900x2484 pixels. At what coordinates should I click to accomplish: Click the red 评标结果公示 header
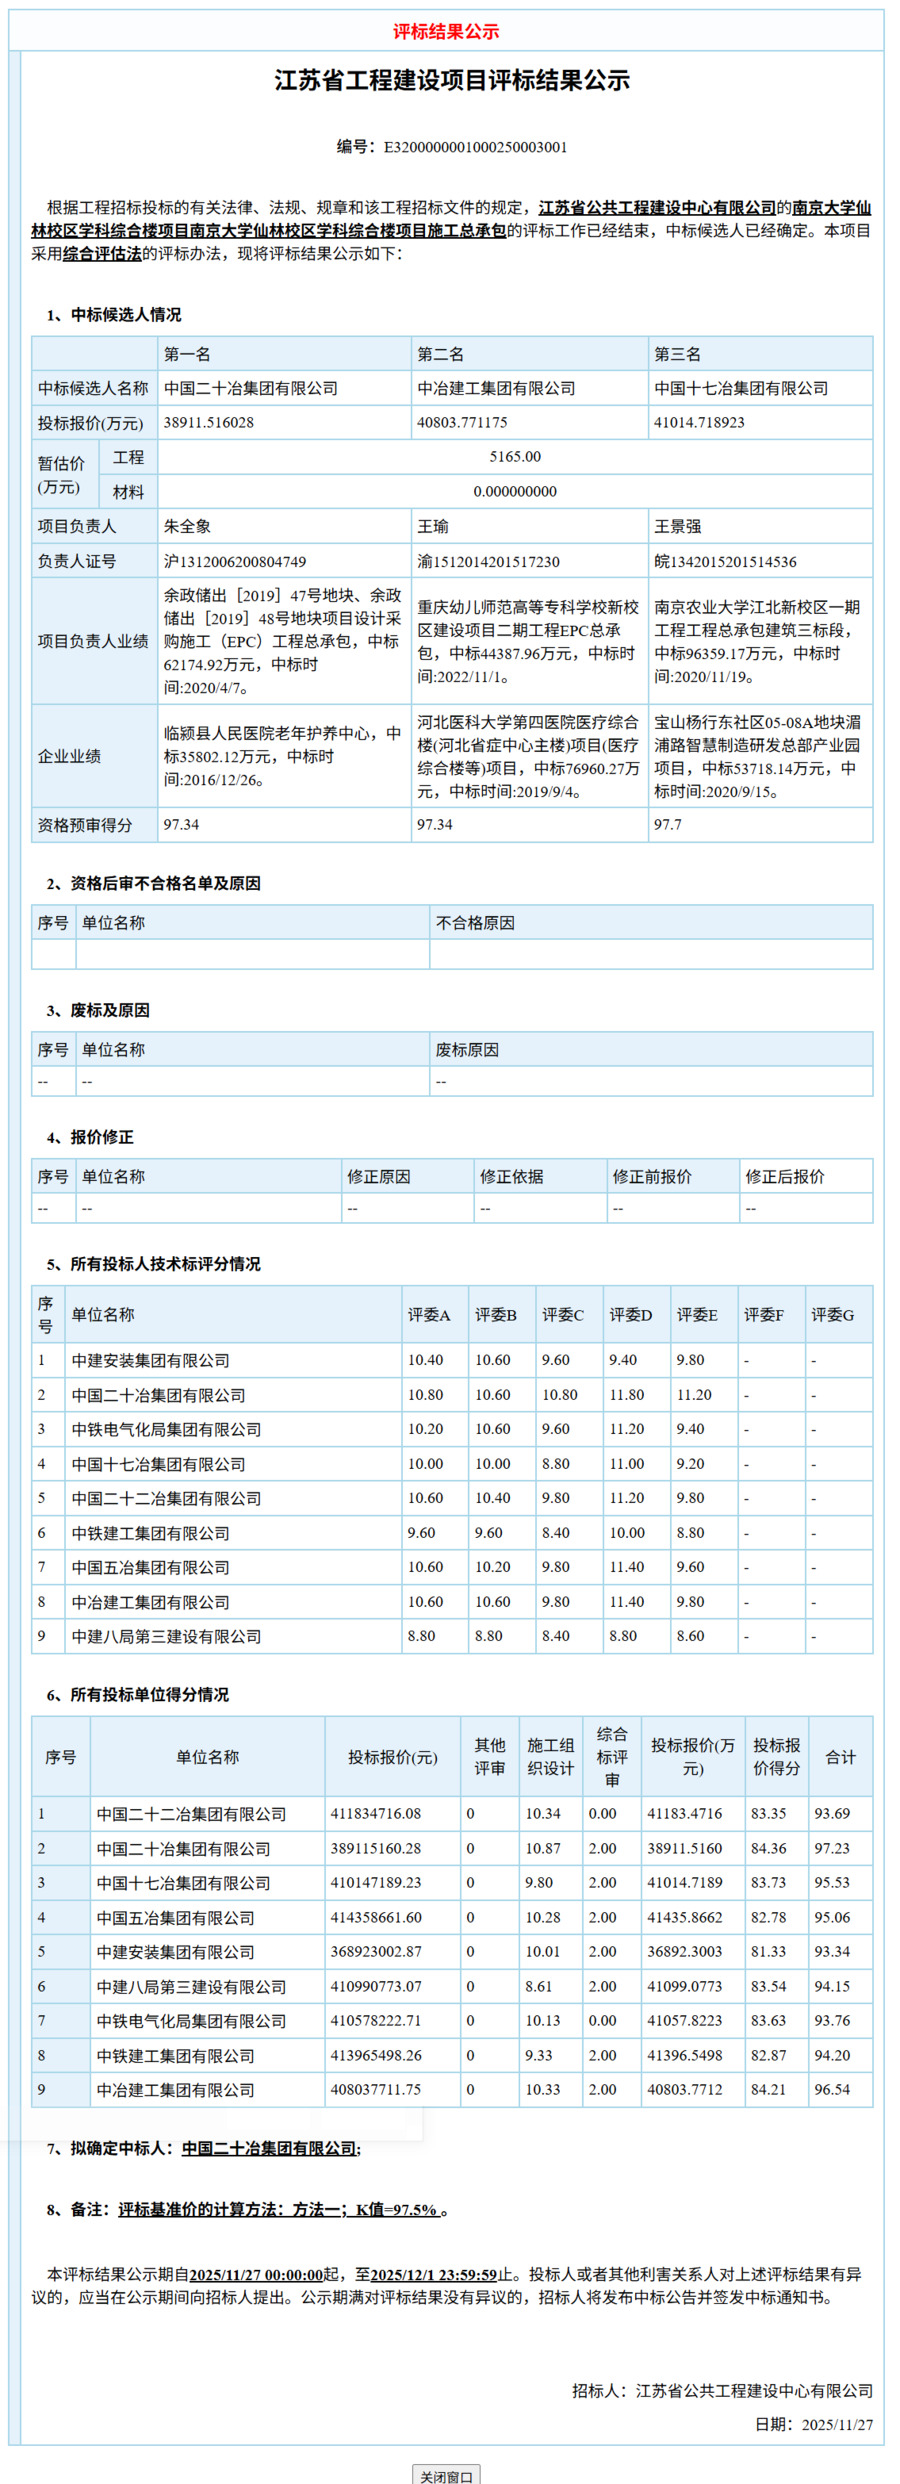(446, 32)
